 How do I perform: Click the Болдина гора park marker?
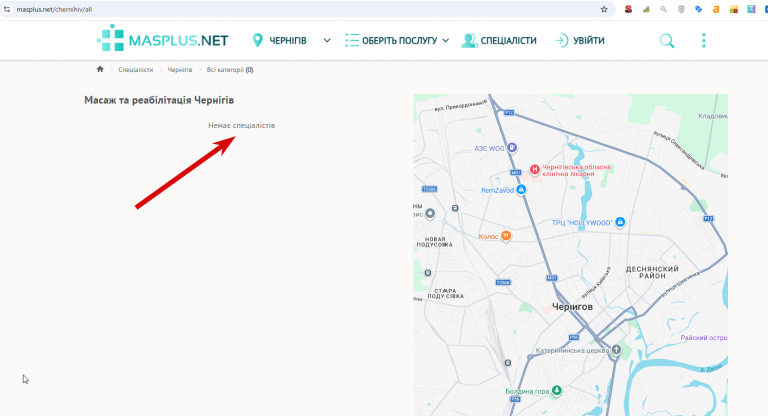click(x=556, y=391)
